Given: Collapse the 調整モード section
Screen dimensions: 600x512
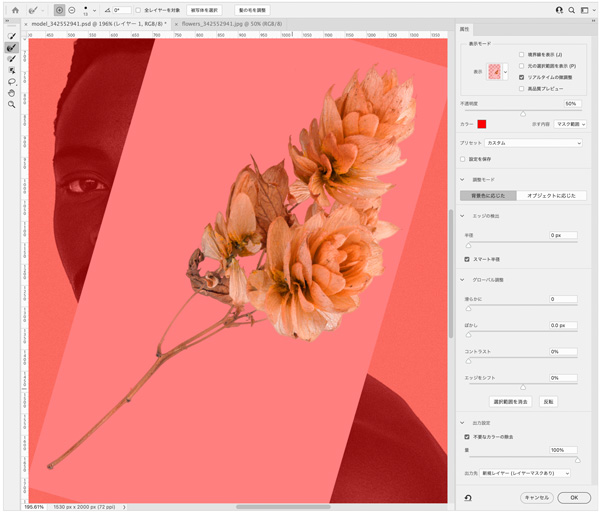Looking at the screenshot, I should click(462, 179).
